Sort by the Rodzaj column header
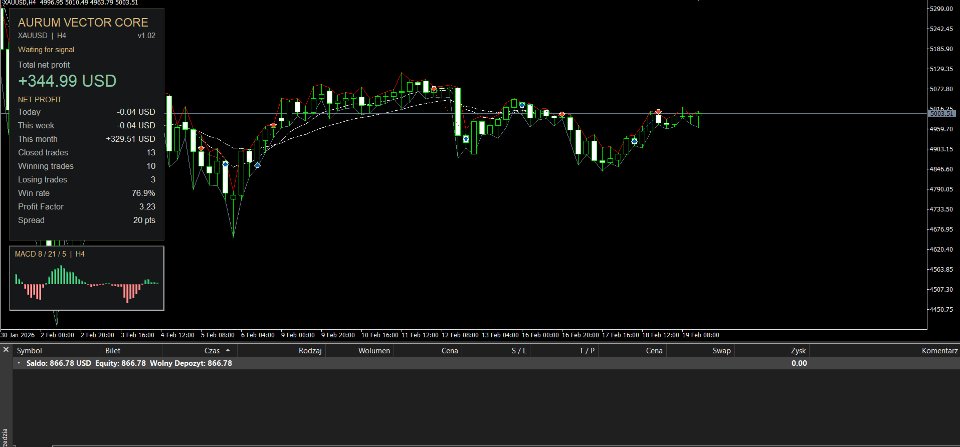 311,351
